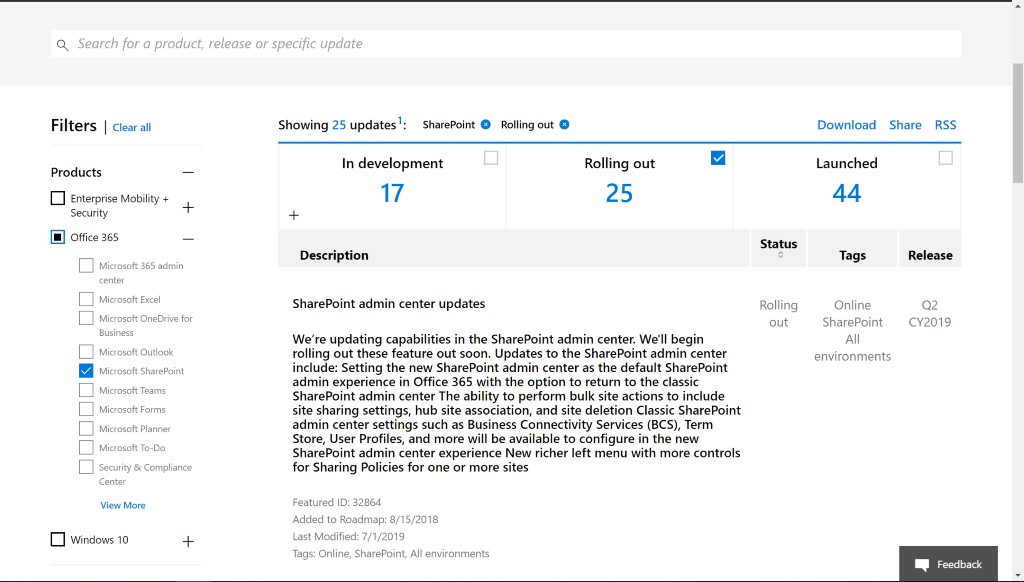This screenshot has height=582, width=1024.
Task: Check Microsoft 365 admin center
Action: (x=86, y=265)
